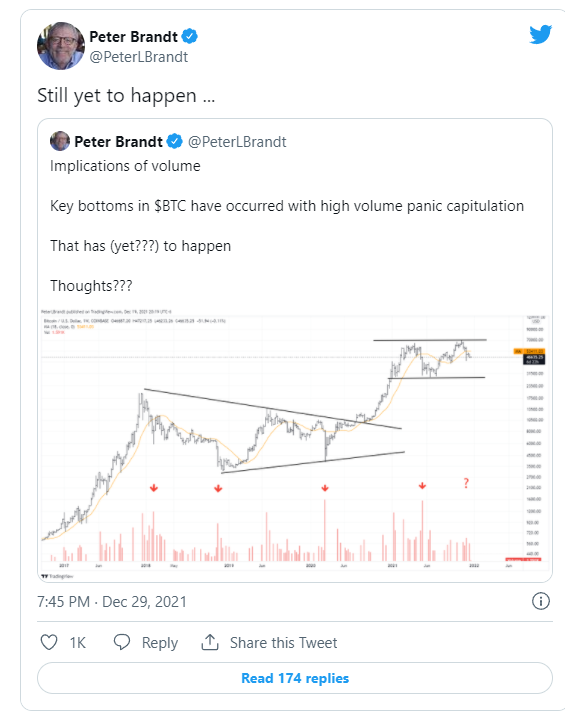
Task: Click the $BTC cashtag in the quoted text
Action: point(170,206)
